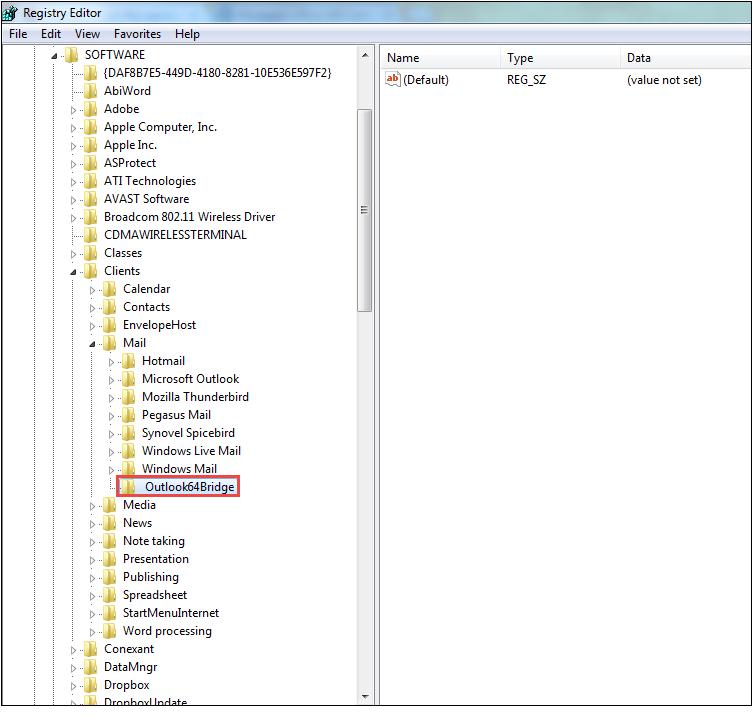
Task: Open the Favorites menu
Action: tap(137, 34)
